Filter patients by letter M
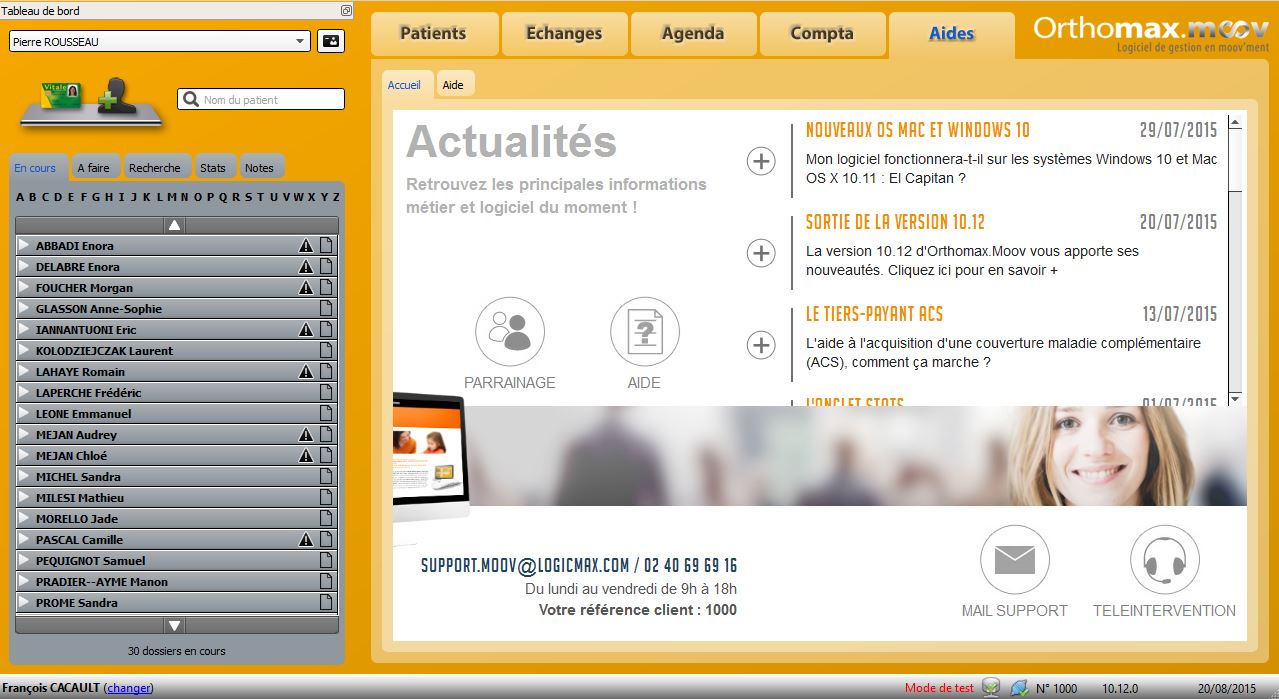 [x=172, y=197]
